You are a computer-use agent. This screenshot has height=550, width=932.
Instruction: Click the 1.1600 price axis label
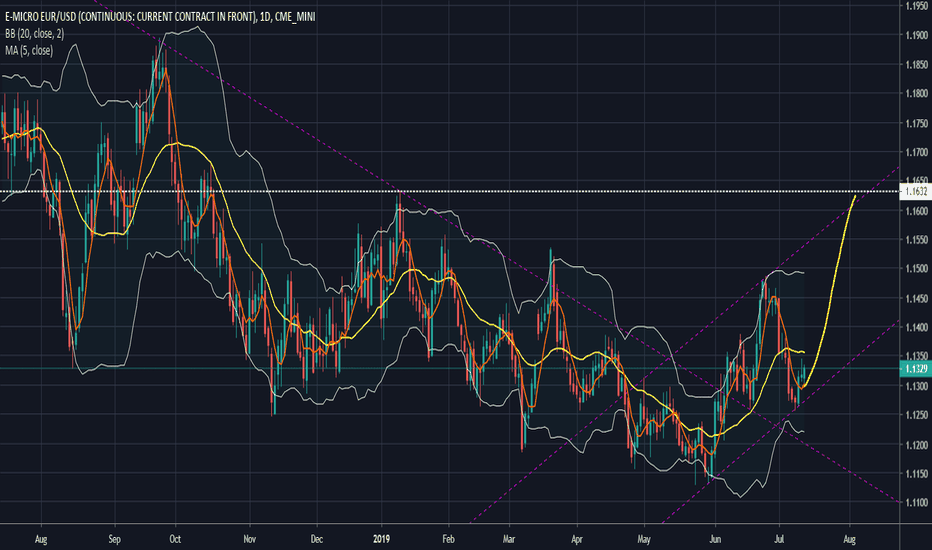(917, 210)
